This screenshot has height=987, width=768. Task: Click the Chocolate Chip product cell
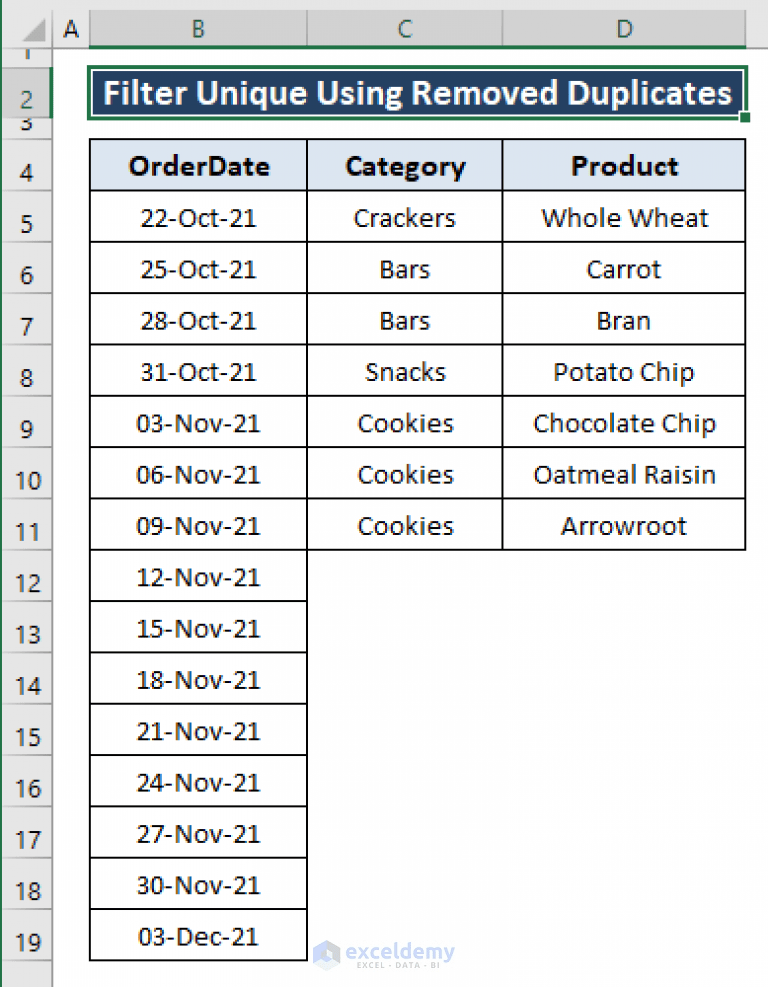tap(624, 423)
